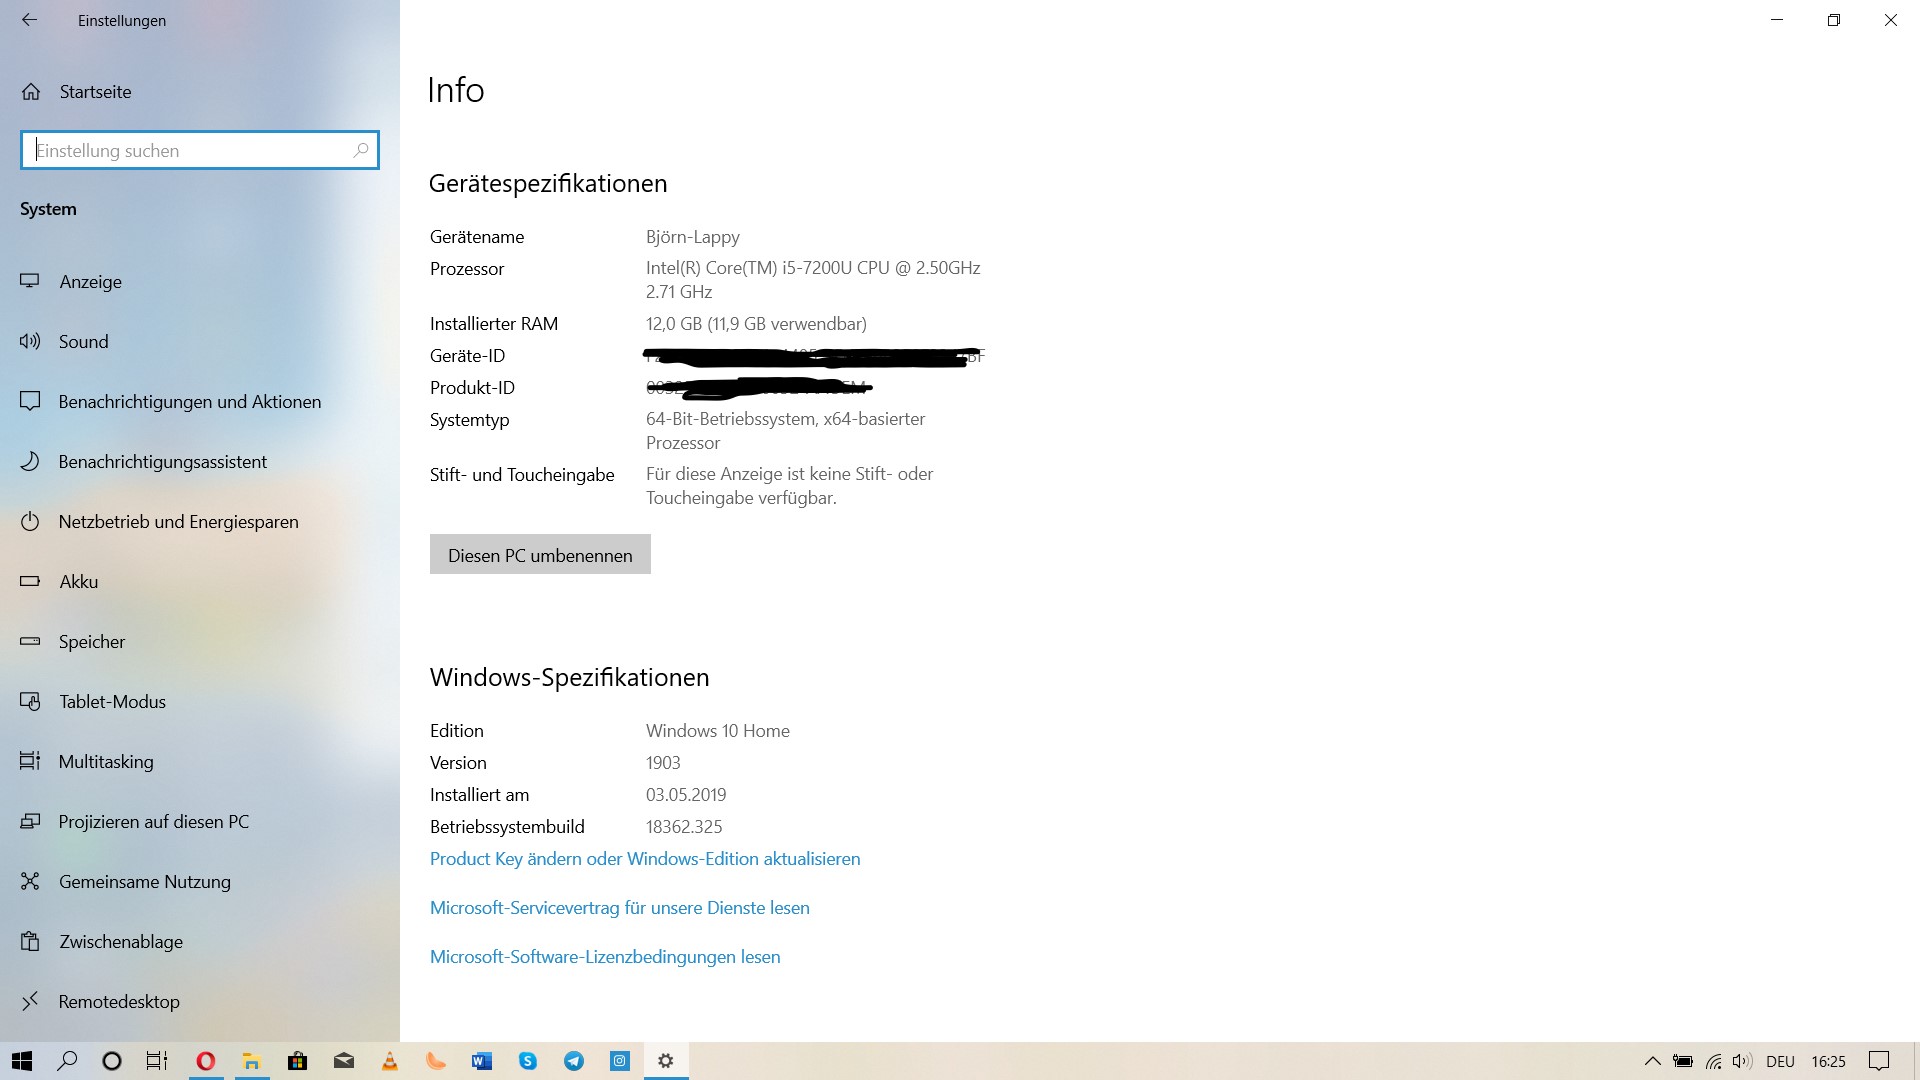Click the back arrow in Einstellungen

[30, 20]
